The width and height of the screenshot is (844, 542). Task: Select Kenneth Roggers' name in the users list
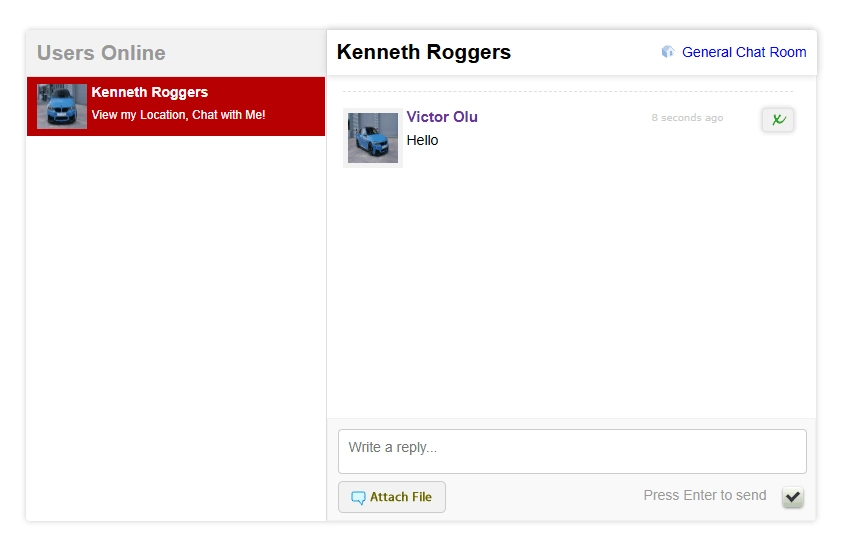149,92
